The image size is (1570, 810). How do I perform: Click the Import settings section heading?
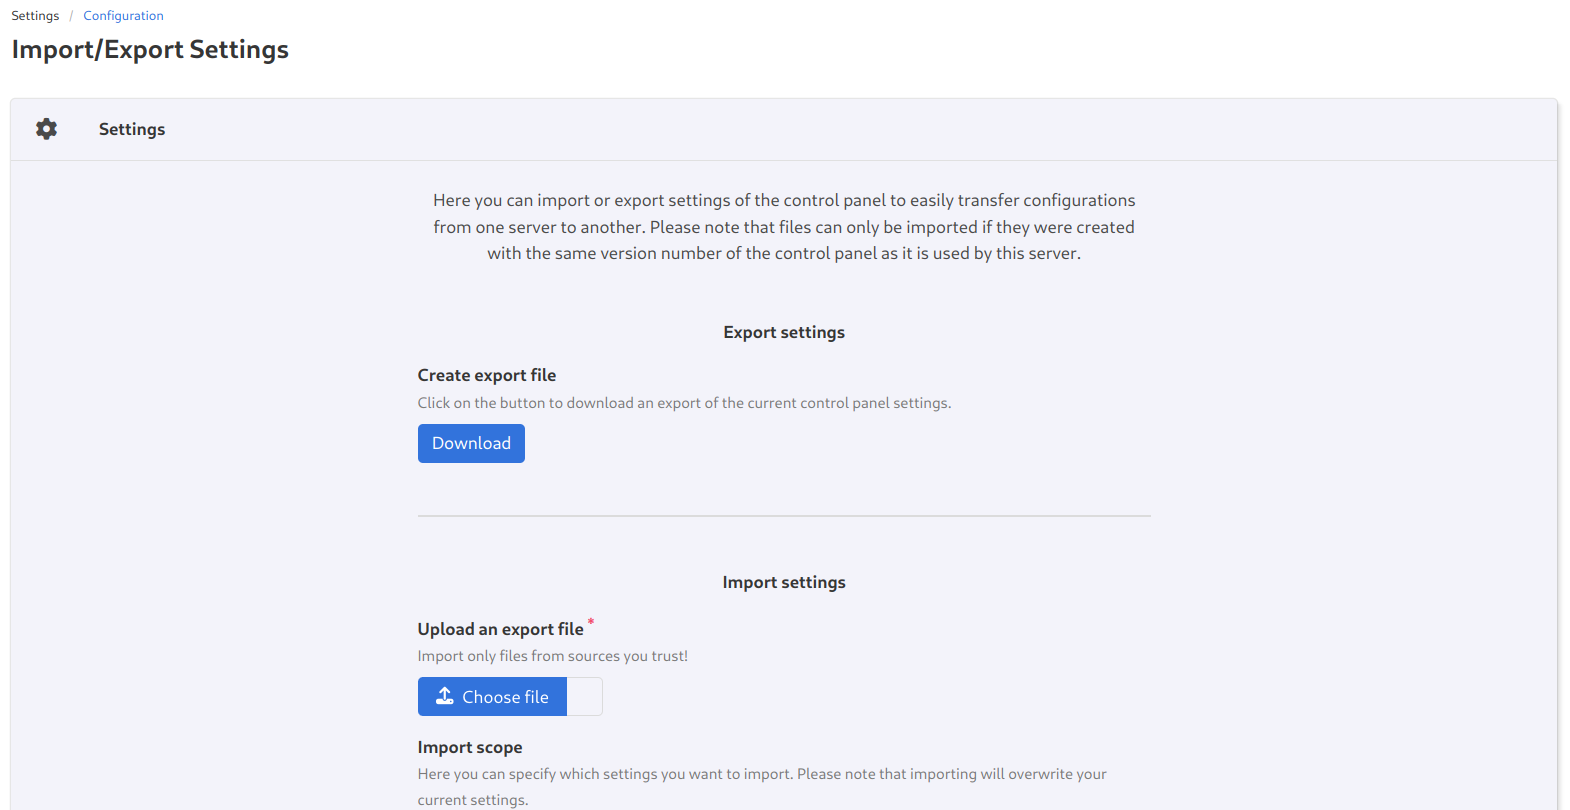(x=784, y=582)
